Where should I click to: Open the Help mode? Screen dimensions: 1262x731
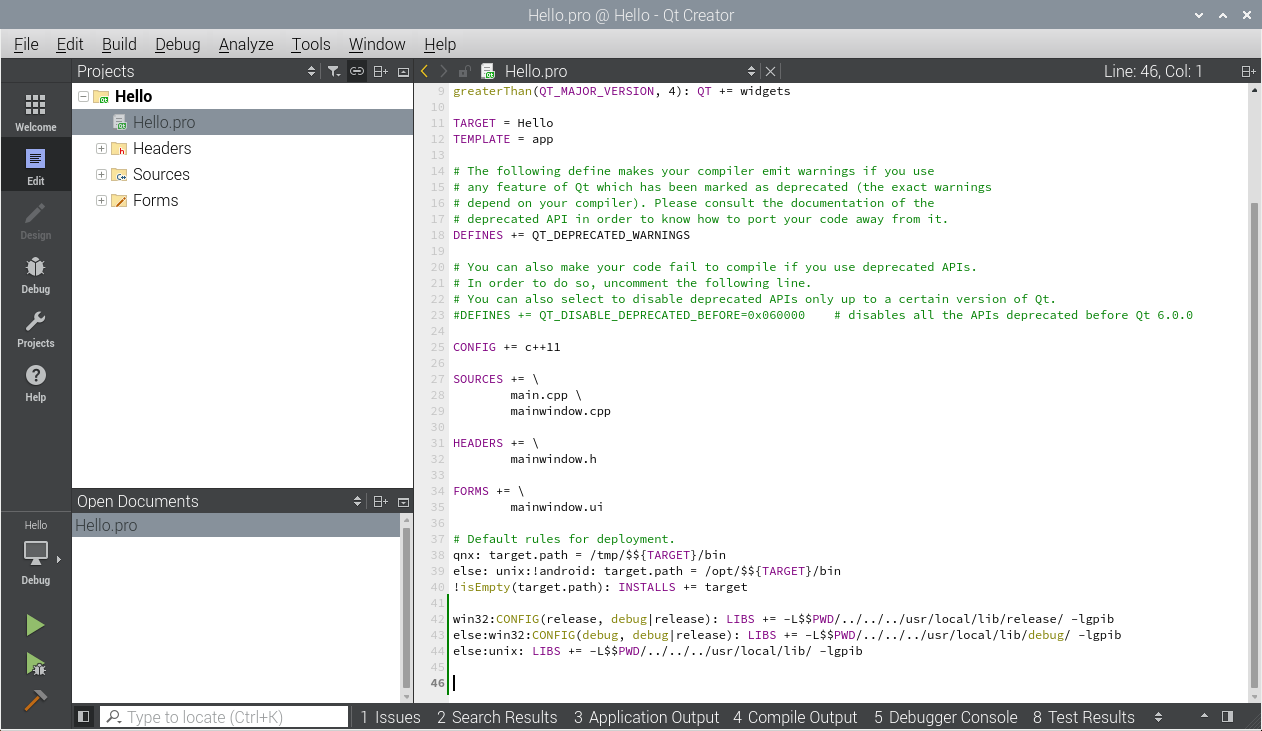35,382
